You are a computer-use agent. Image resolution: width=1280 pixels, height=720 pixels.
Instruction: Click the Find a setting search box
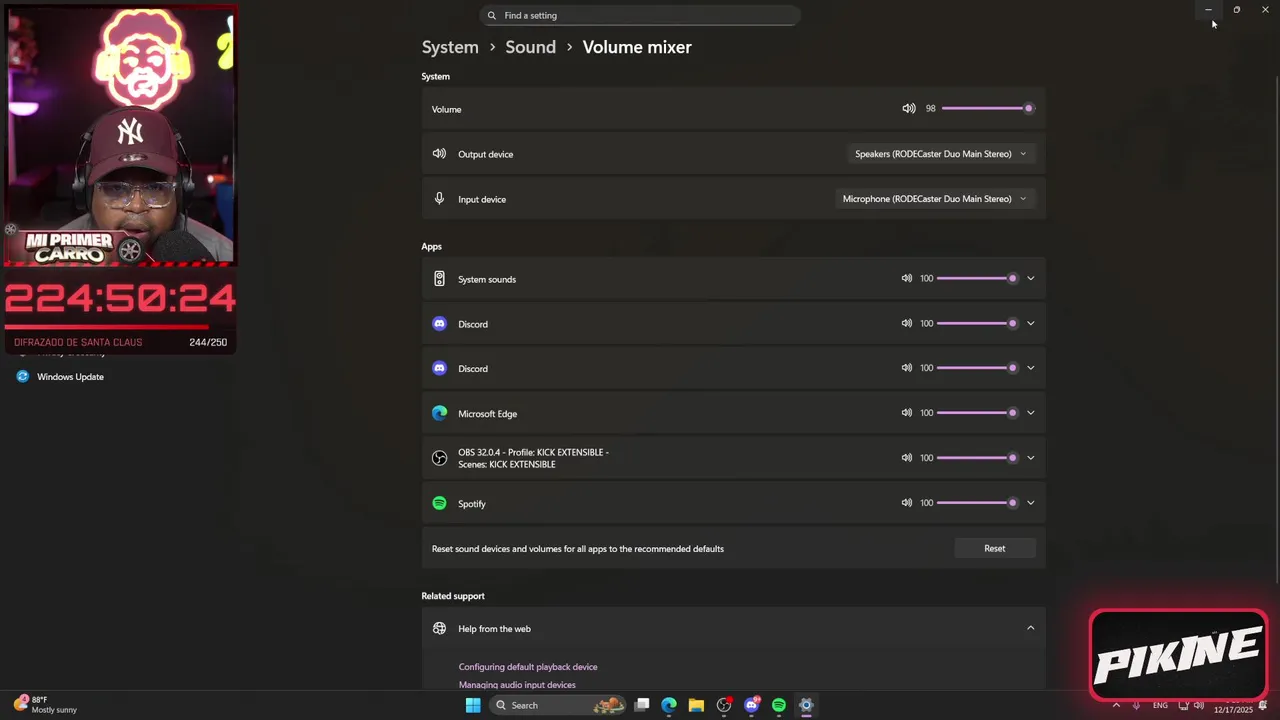click(640, 15)
